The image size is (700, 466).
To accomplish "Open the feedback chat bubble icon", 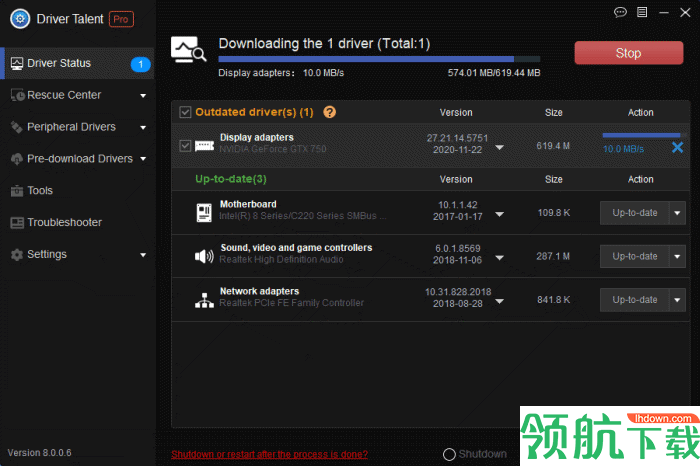I will (620, 12).
